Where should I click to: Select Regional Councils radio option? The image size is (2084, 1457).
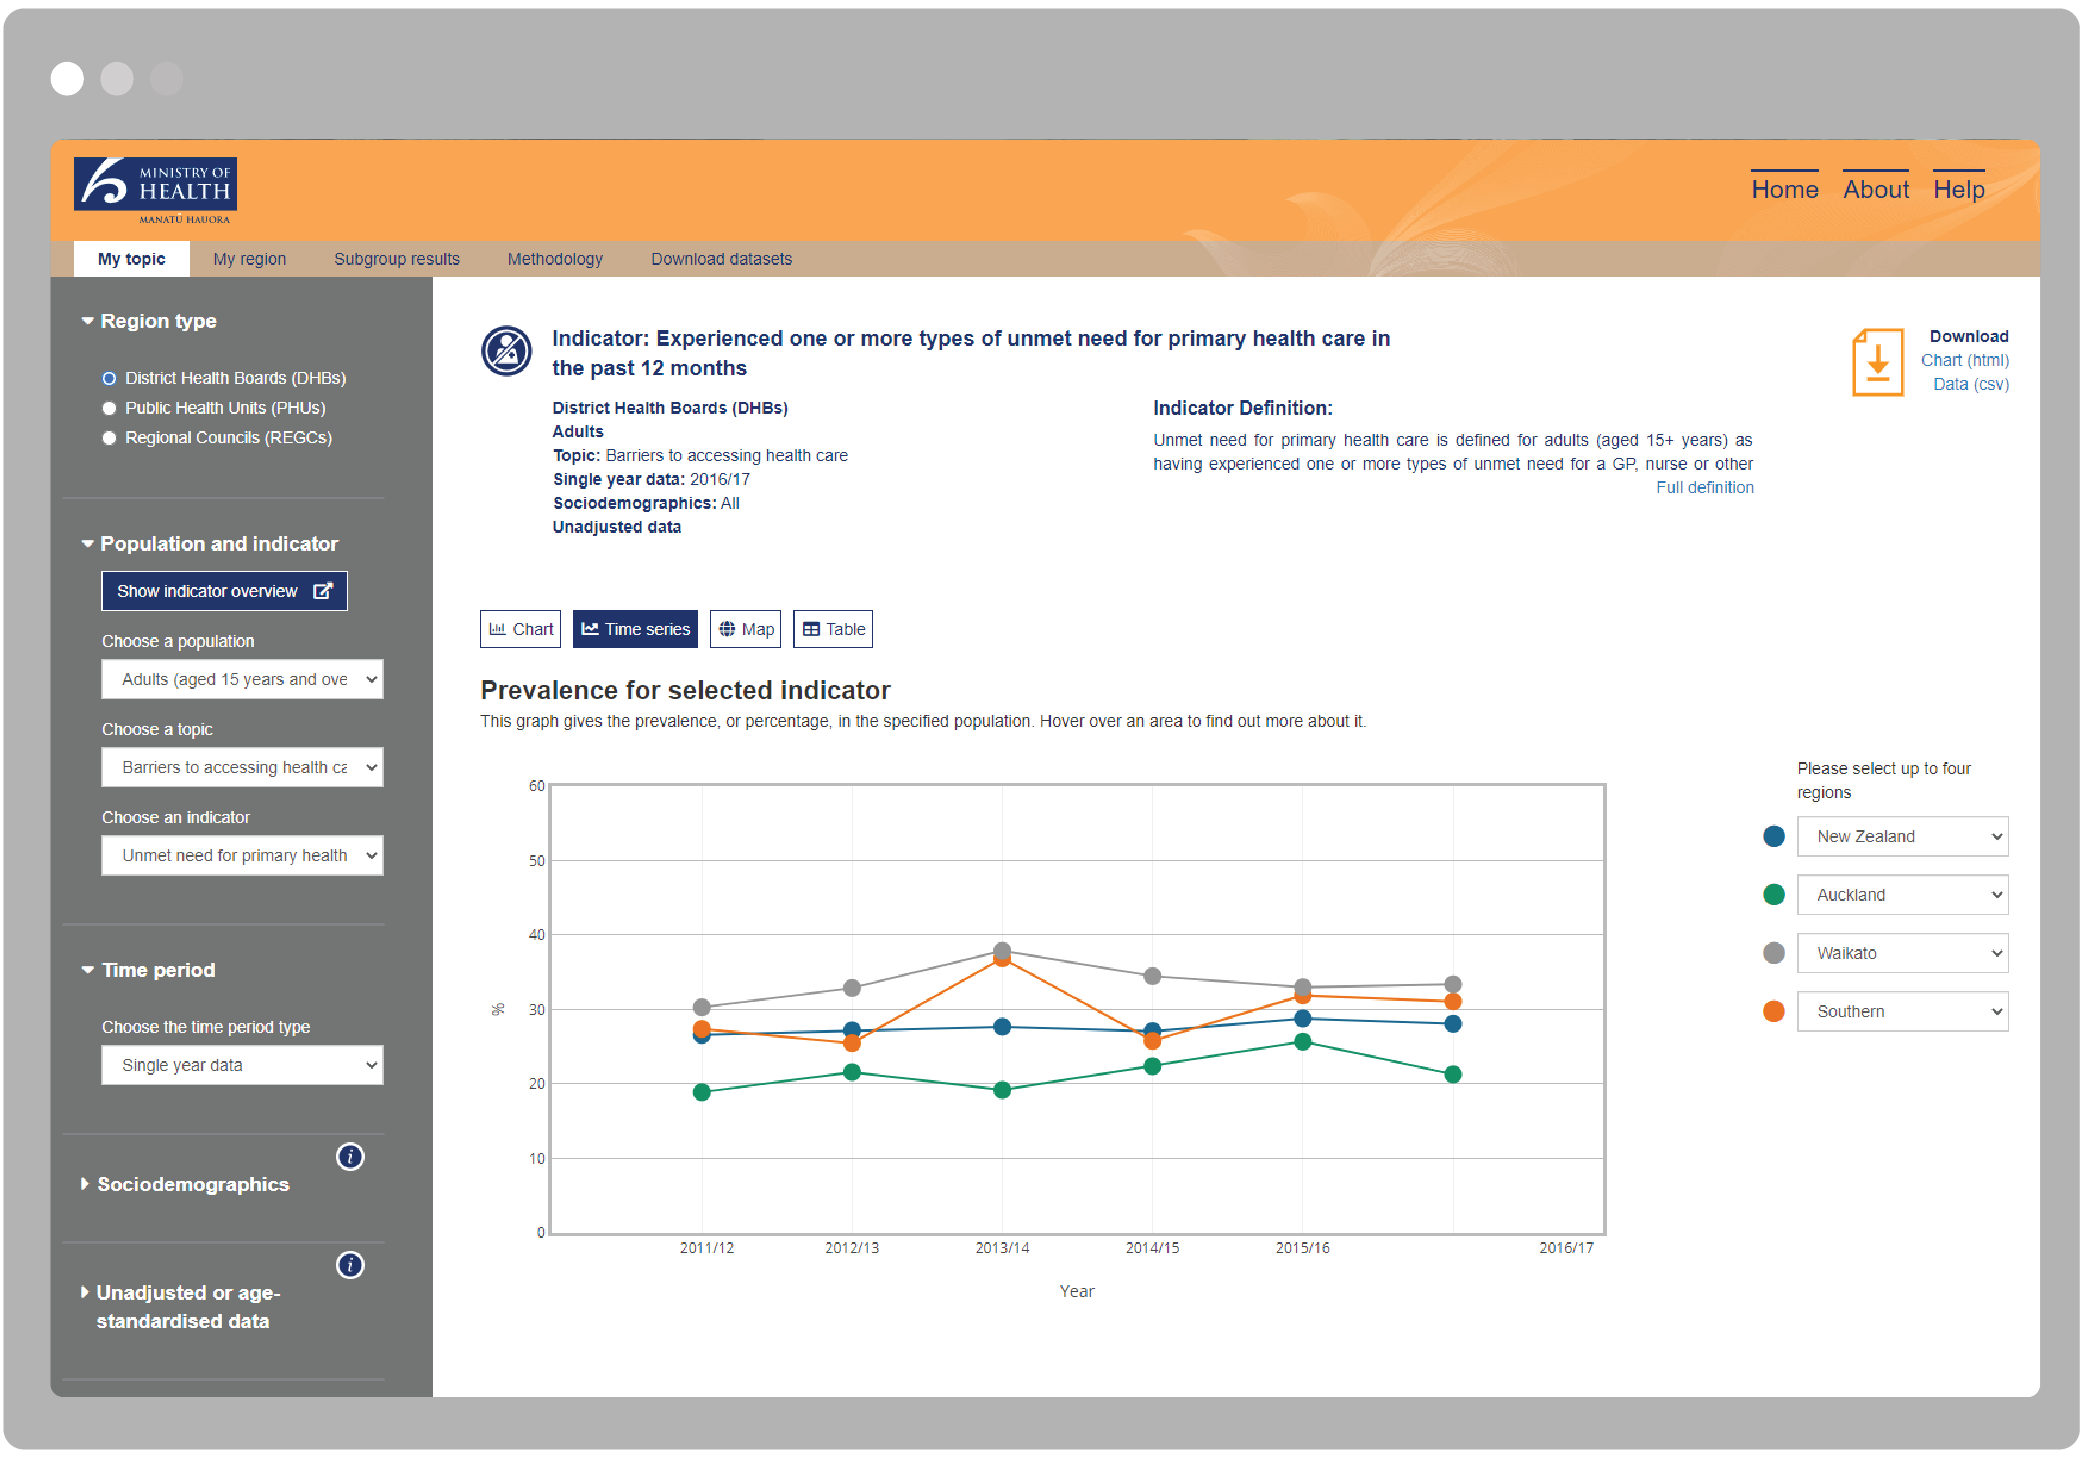pos(110,438)
